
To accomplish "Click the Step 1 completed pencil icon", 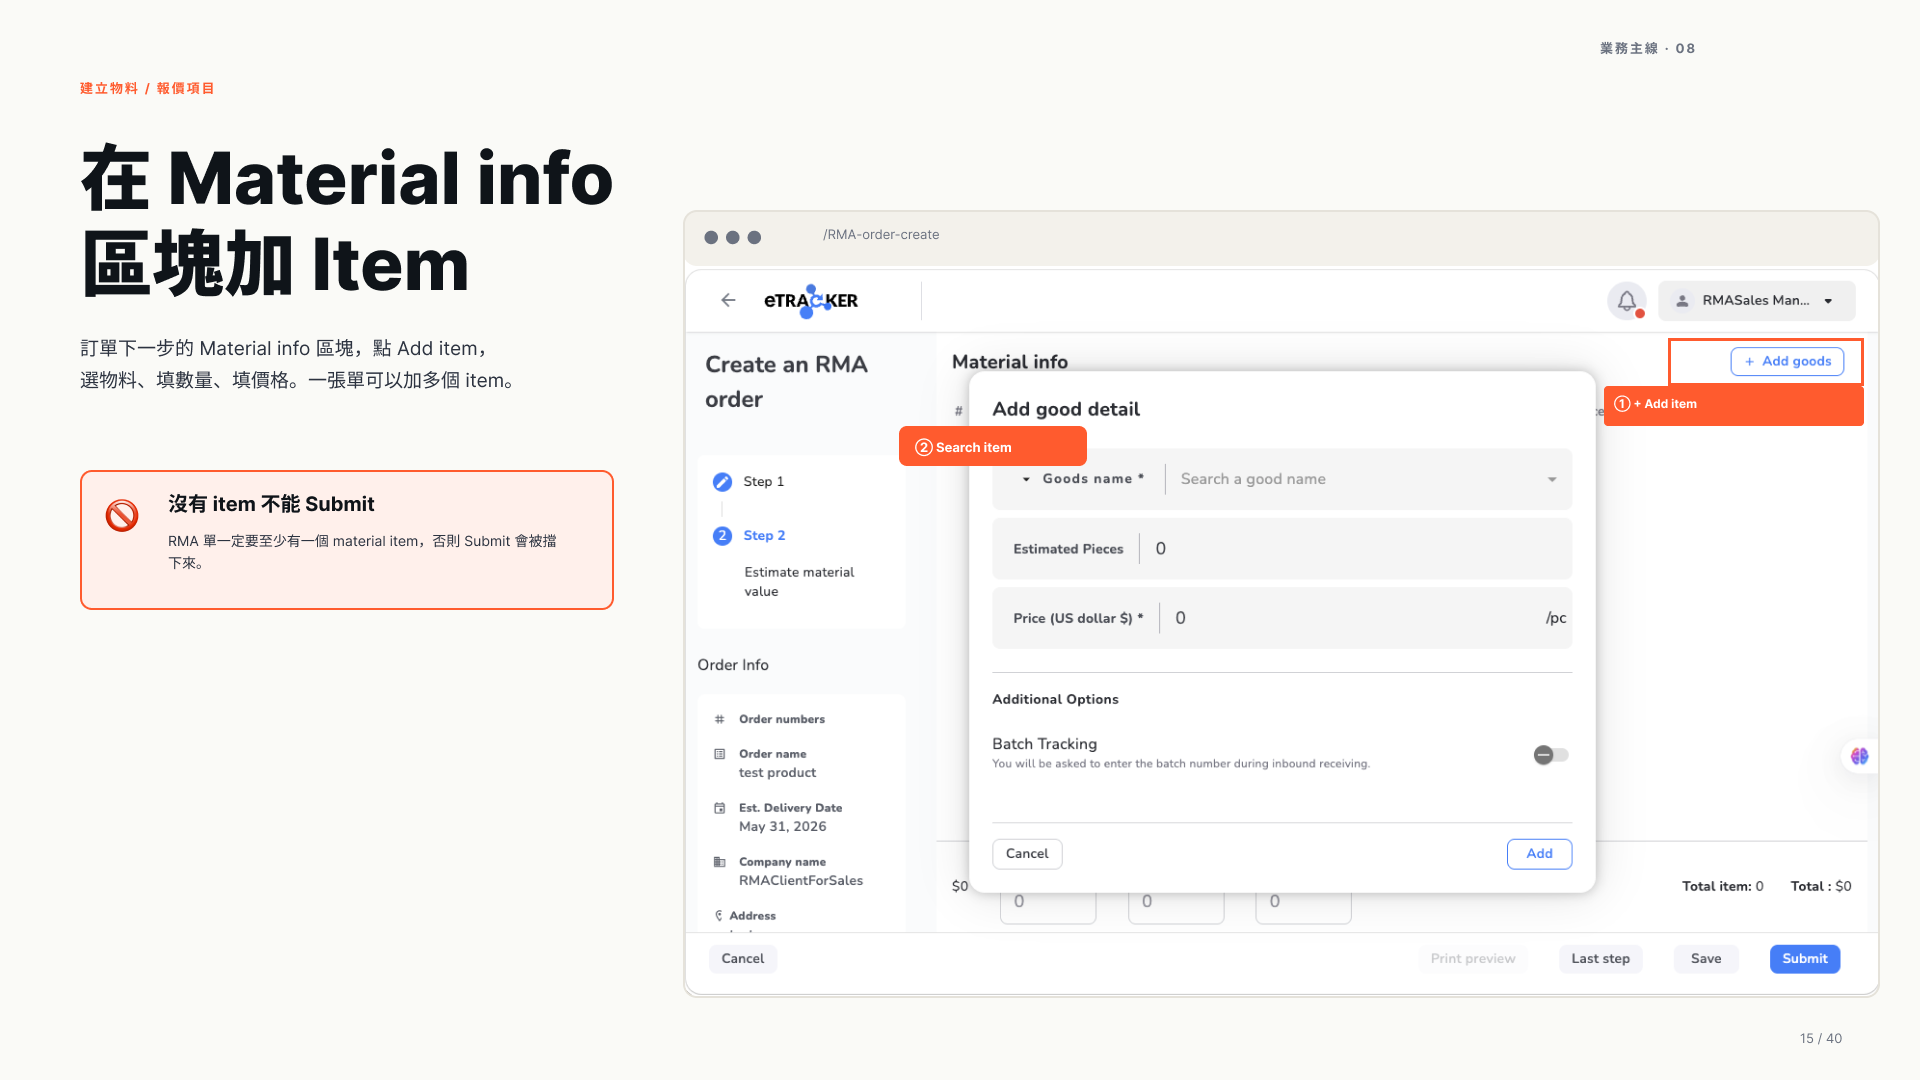I will [722, 482].
